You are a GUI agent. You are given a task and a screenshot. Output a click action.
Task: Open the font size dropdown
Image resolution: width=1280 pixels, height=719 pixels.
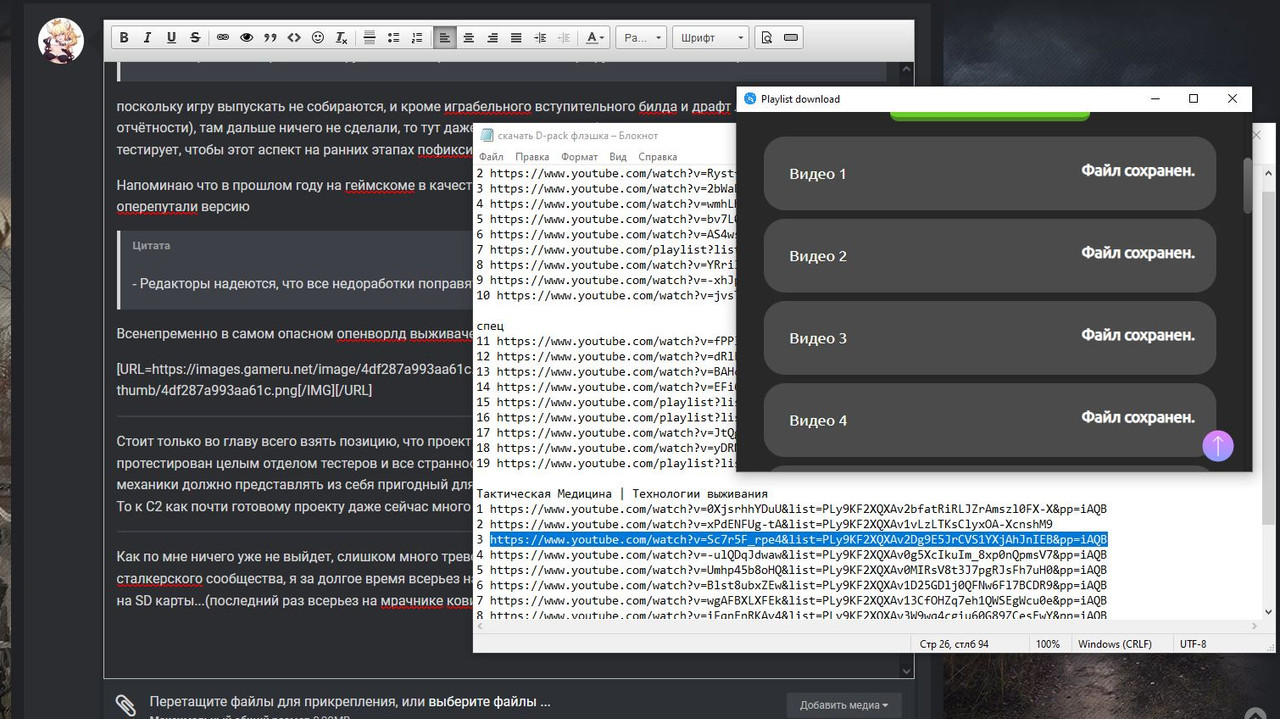(x=641, y=38)
